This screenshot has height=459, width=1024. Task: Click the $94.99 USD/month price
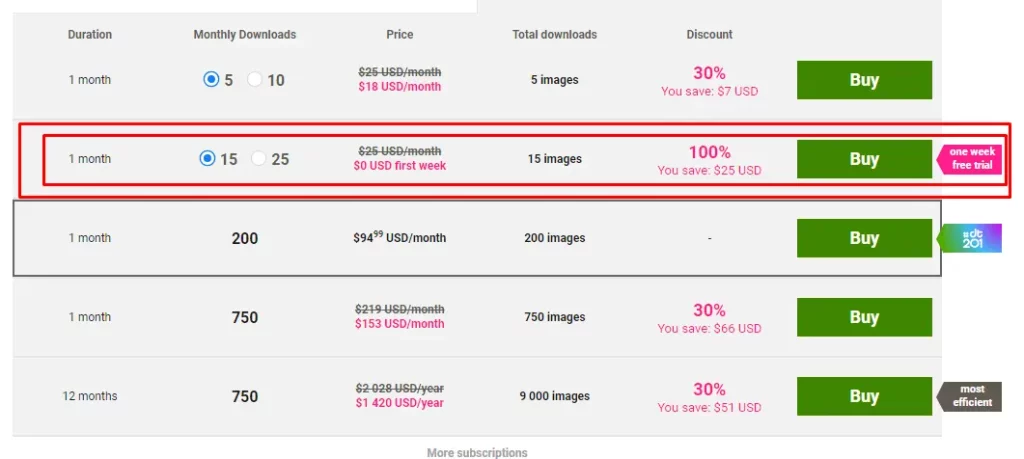[x=400, y=238]
